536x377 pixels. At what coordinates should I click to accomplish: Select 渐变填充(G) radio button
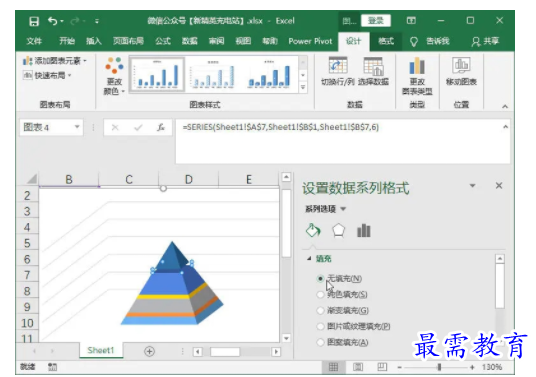[320, 310]
